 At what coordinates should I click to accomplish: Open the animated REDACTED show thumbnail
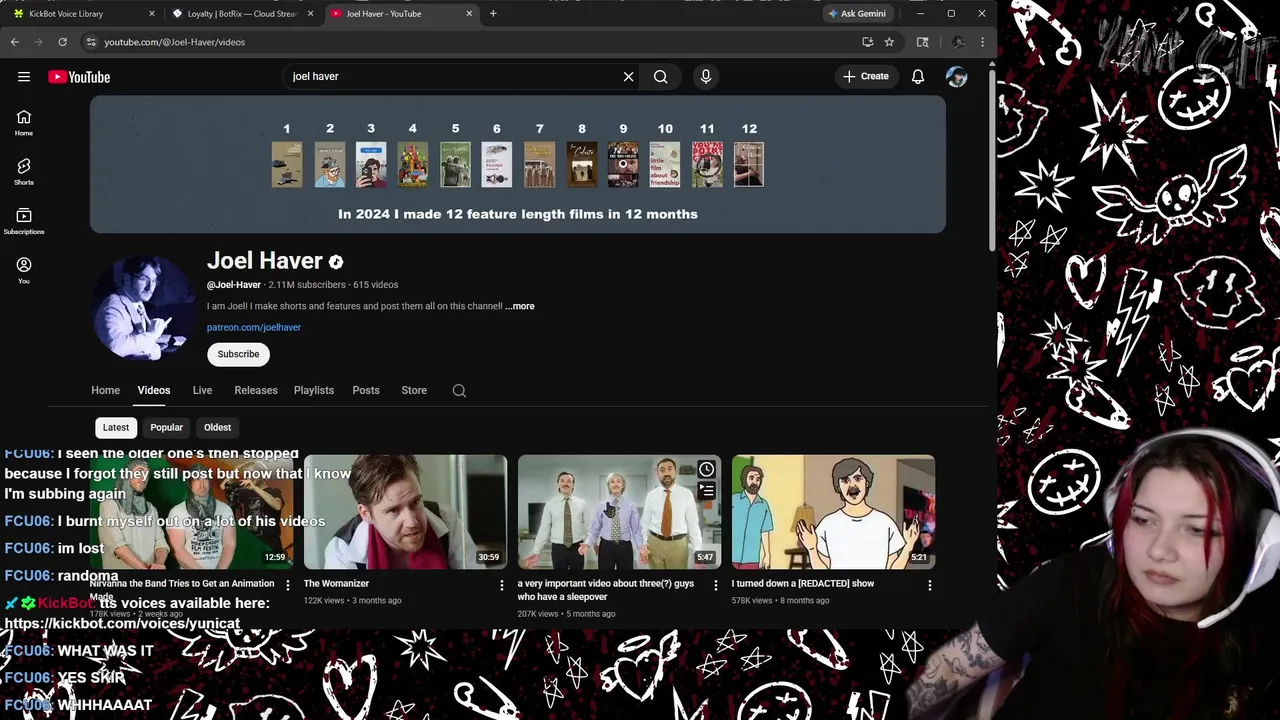[x=833, y=512]
